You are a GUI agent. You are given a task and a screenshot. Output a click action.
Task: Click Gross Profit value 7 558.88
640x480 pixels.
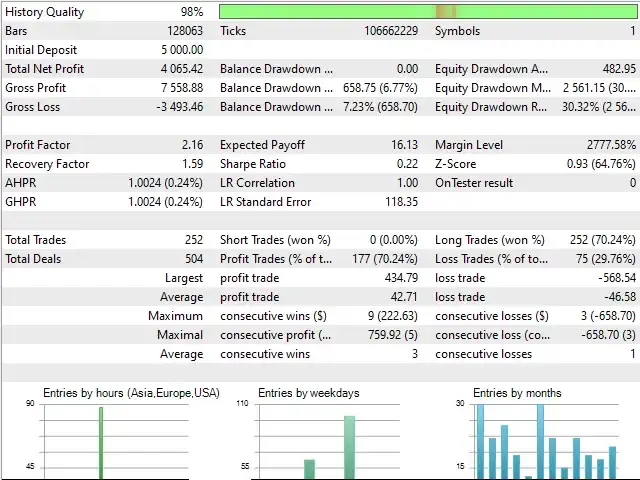click(182, 88)
